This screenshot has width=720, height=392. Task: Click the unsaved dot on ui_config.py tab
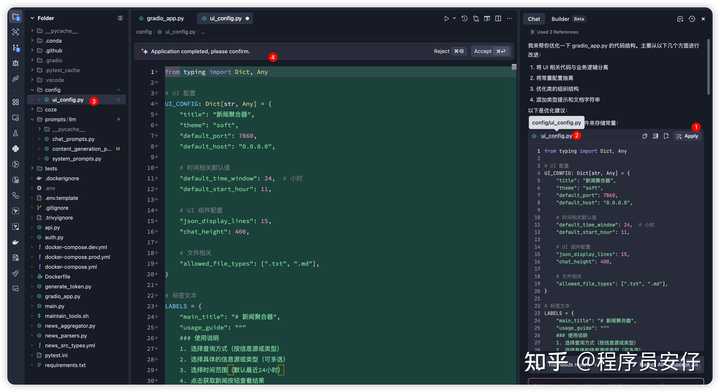click(x=248, y=19)
